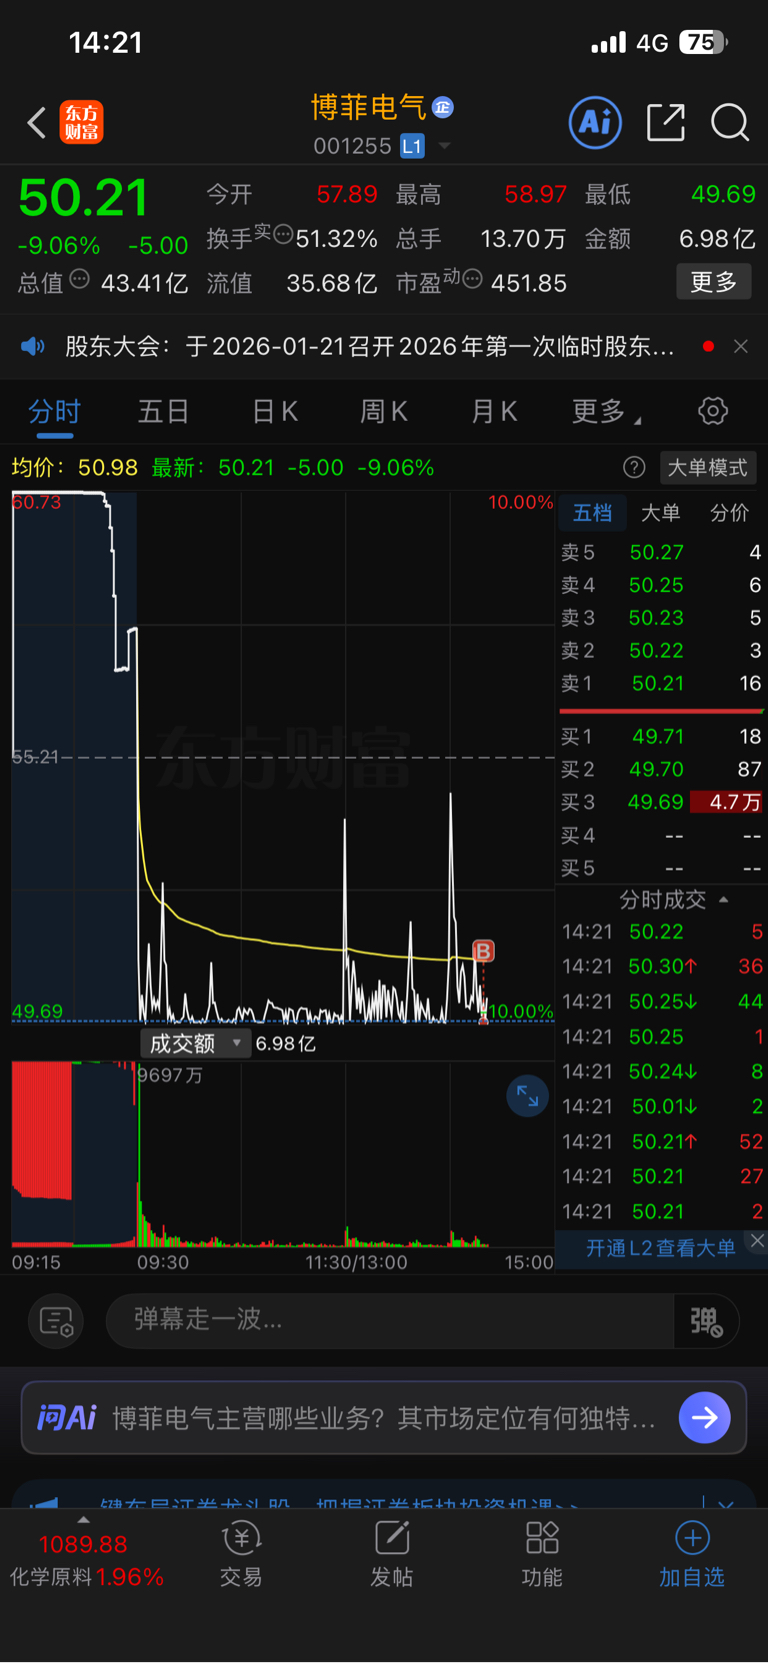This screenshot has height=1663, width=768.
Task: Expand stock switcher arrow after L1
Action: (445, 146)
